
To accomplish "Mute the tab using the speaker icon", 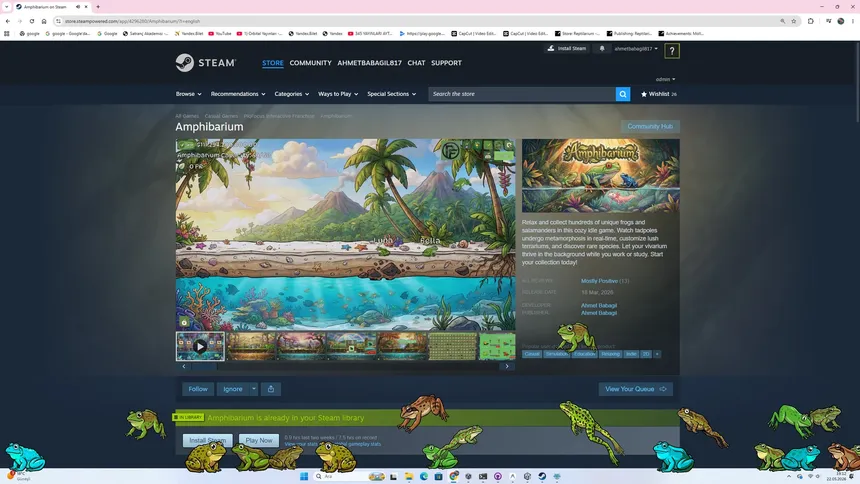I will pos(78,7).
